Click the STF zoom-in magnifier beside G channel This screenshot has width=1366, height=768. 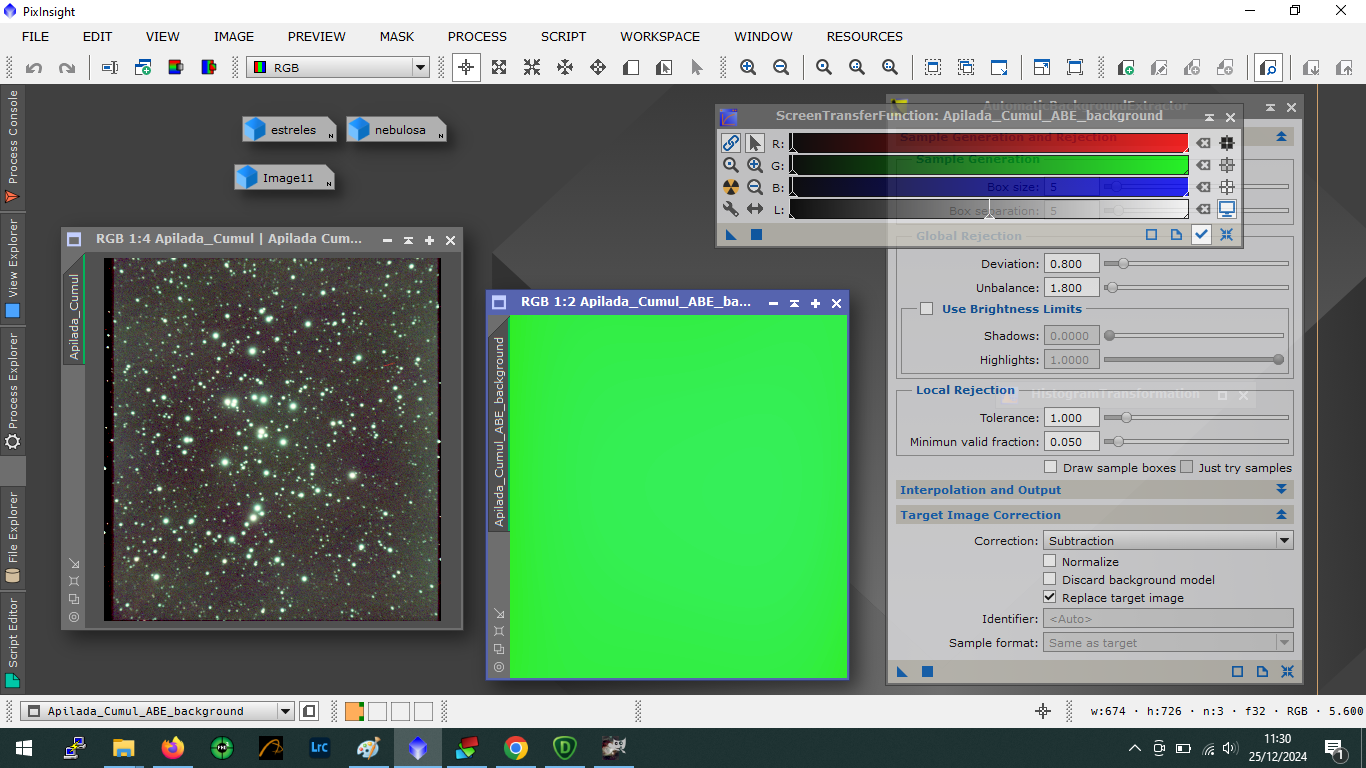pyautogui.click(x=755, y=165)
